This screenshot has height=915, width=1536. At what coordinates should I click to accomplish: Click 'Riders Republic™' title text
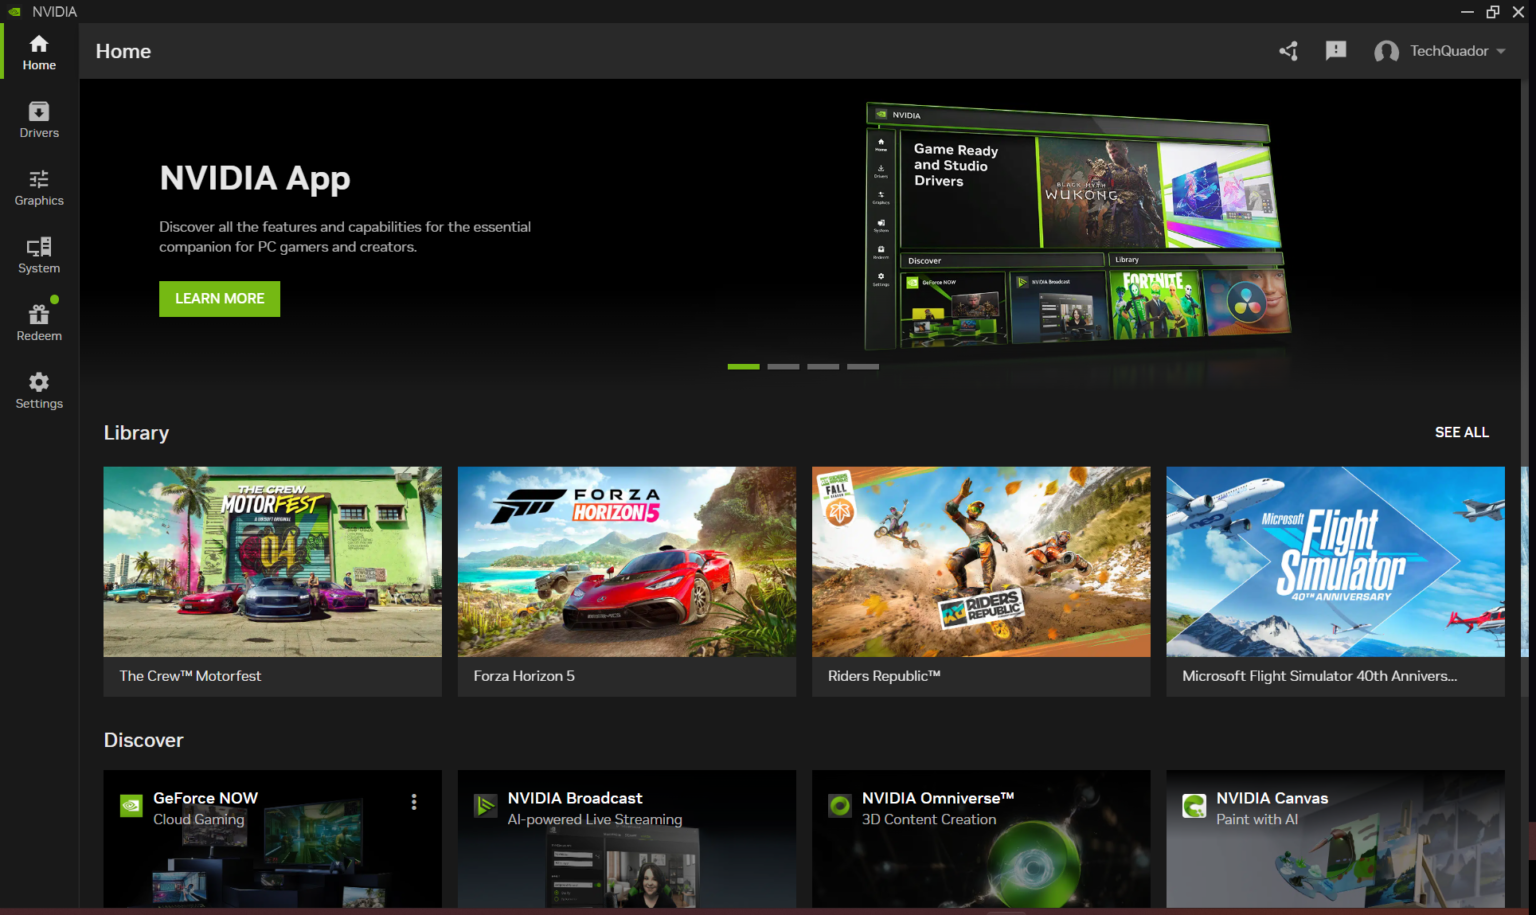pos(884,676)
